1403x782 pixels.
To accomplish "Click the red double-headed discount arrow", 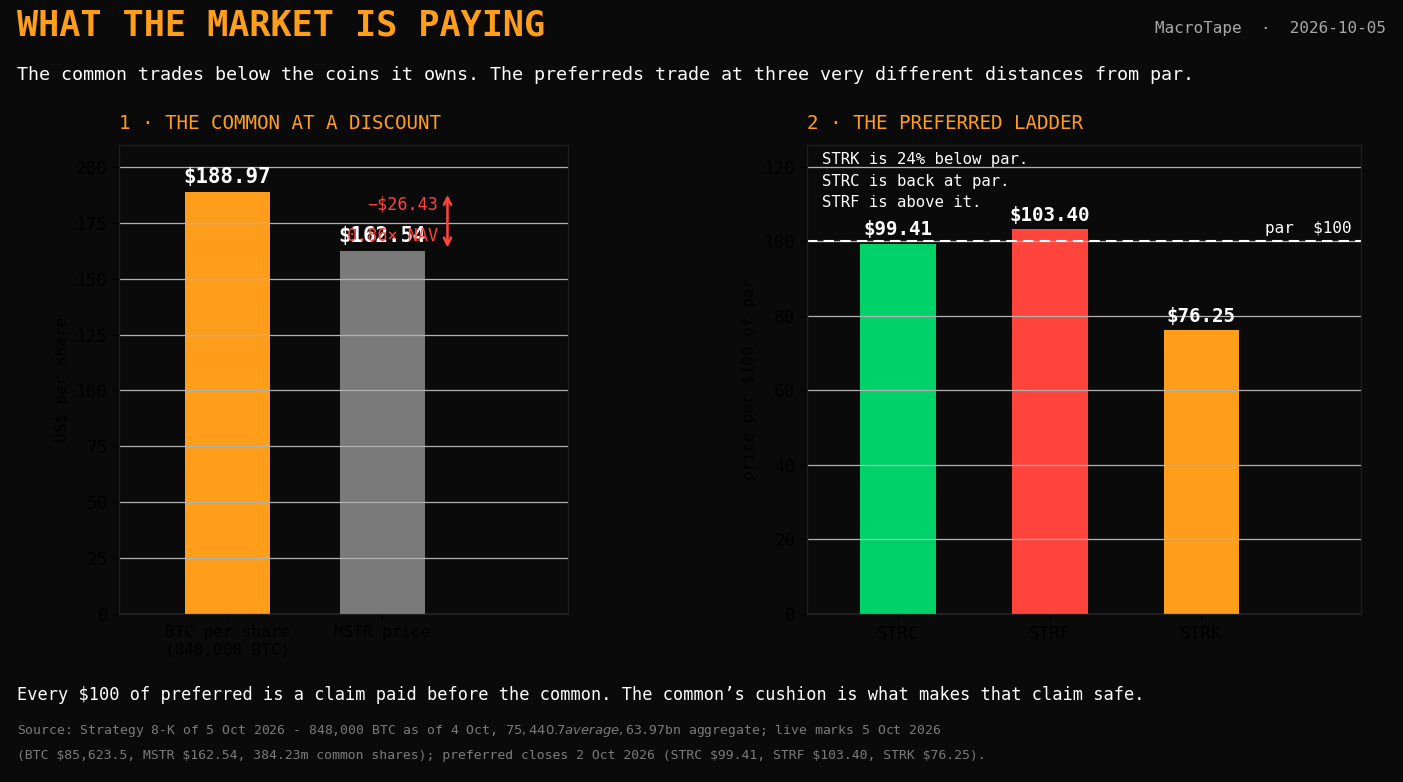I will coord(447,221).
